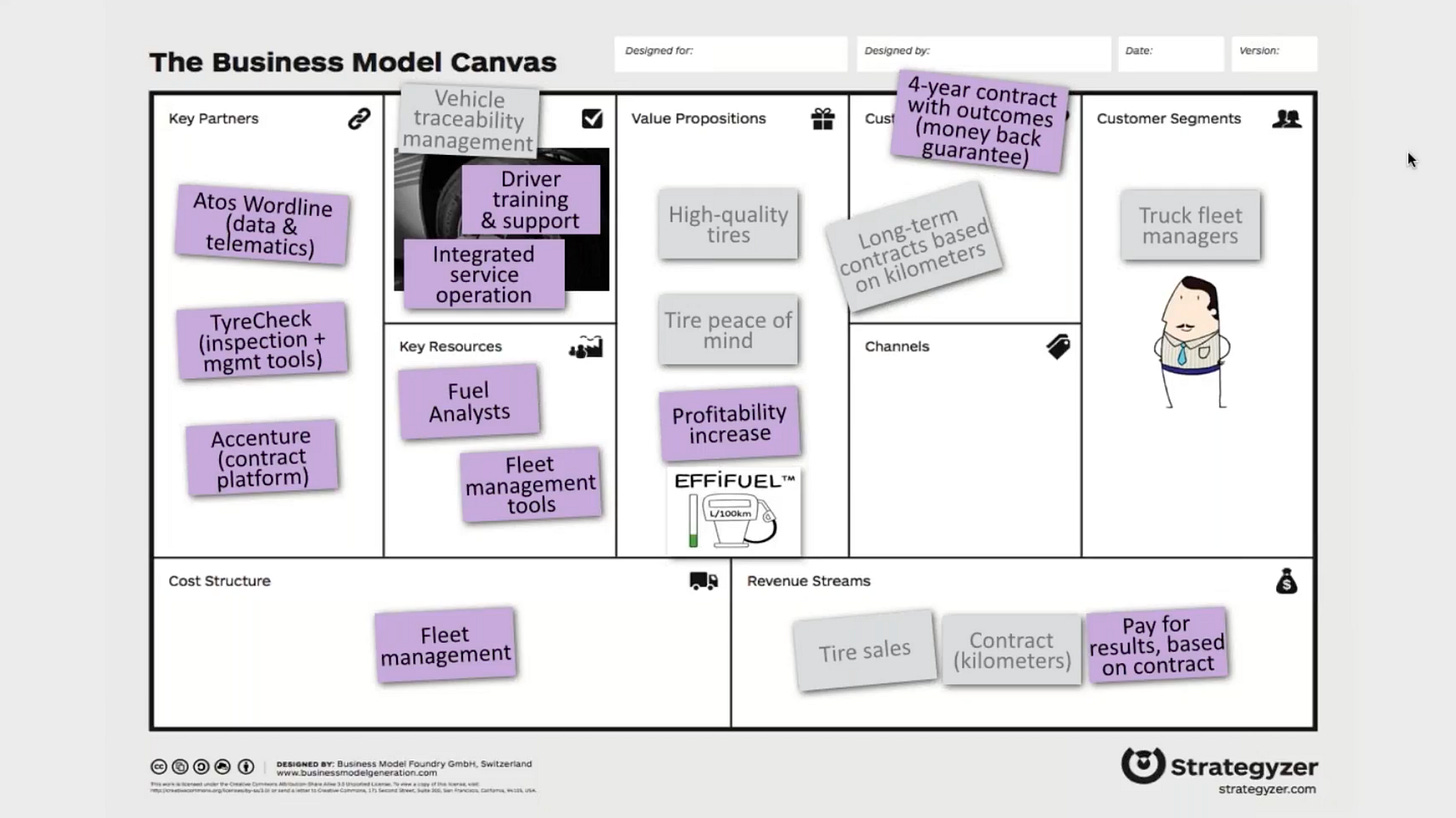Select the Fleet management tools note

[531, 485]
